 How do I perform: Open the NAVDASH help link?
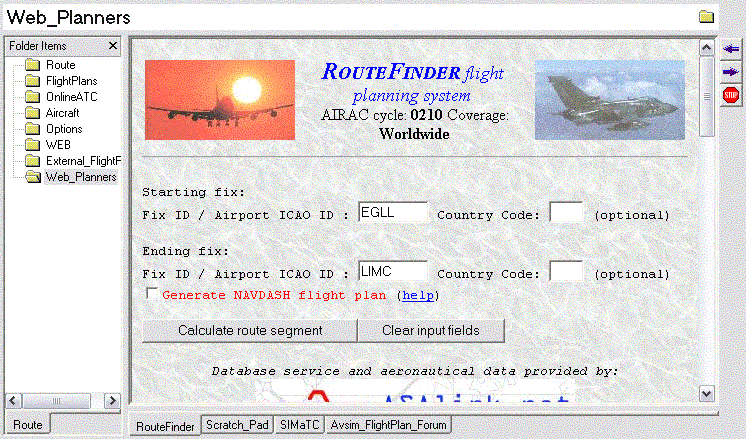click(x=418, y=295)
